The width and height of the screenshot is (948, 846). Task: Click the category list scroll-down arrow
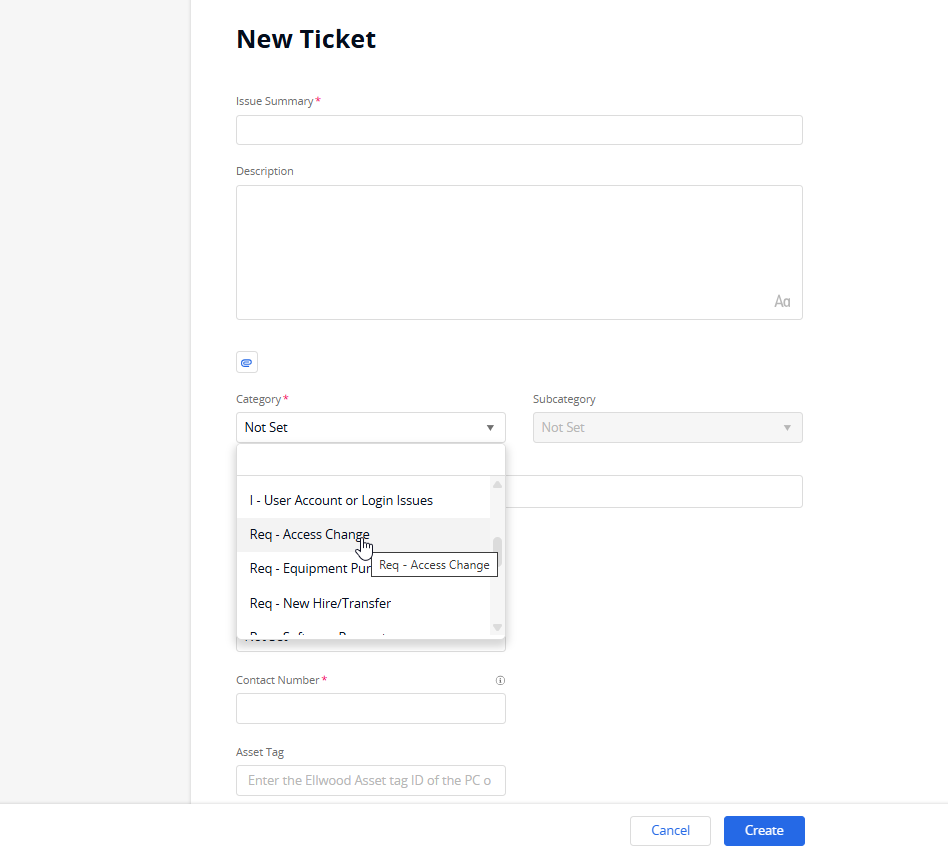coord(497,627)
